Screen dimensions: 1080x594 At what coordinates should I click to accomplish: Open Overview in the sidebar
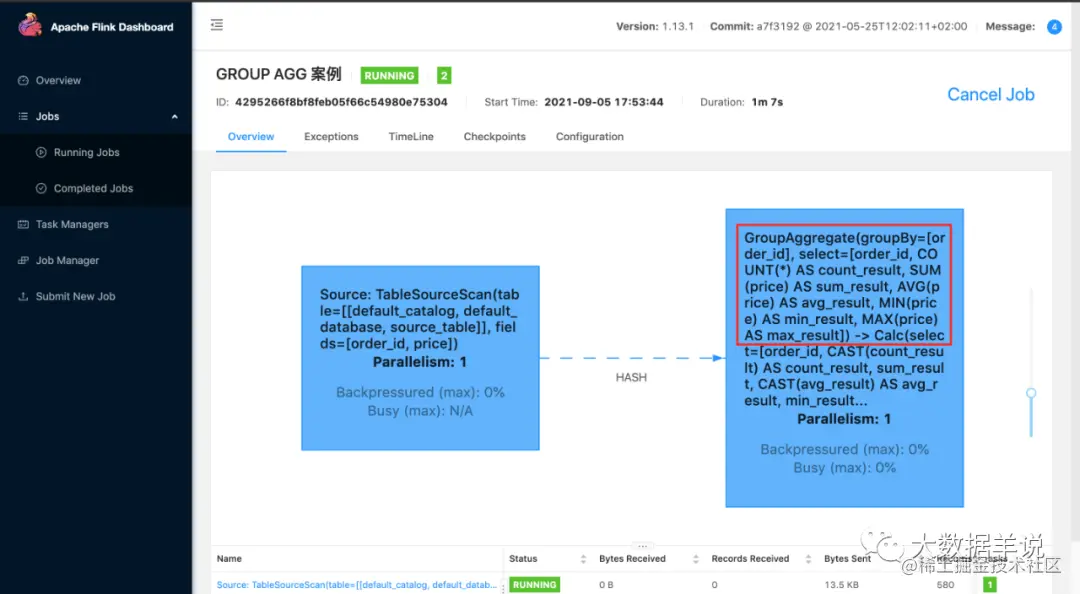[58, 81]
